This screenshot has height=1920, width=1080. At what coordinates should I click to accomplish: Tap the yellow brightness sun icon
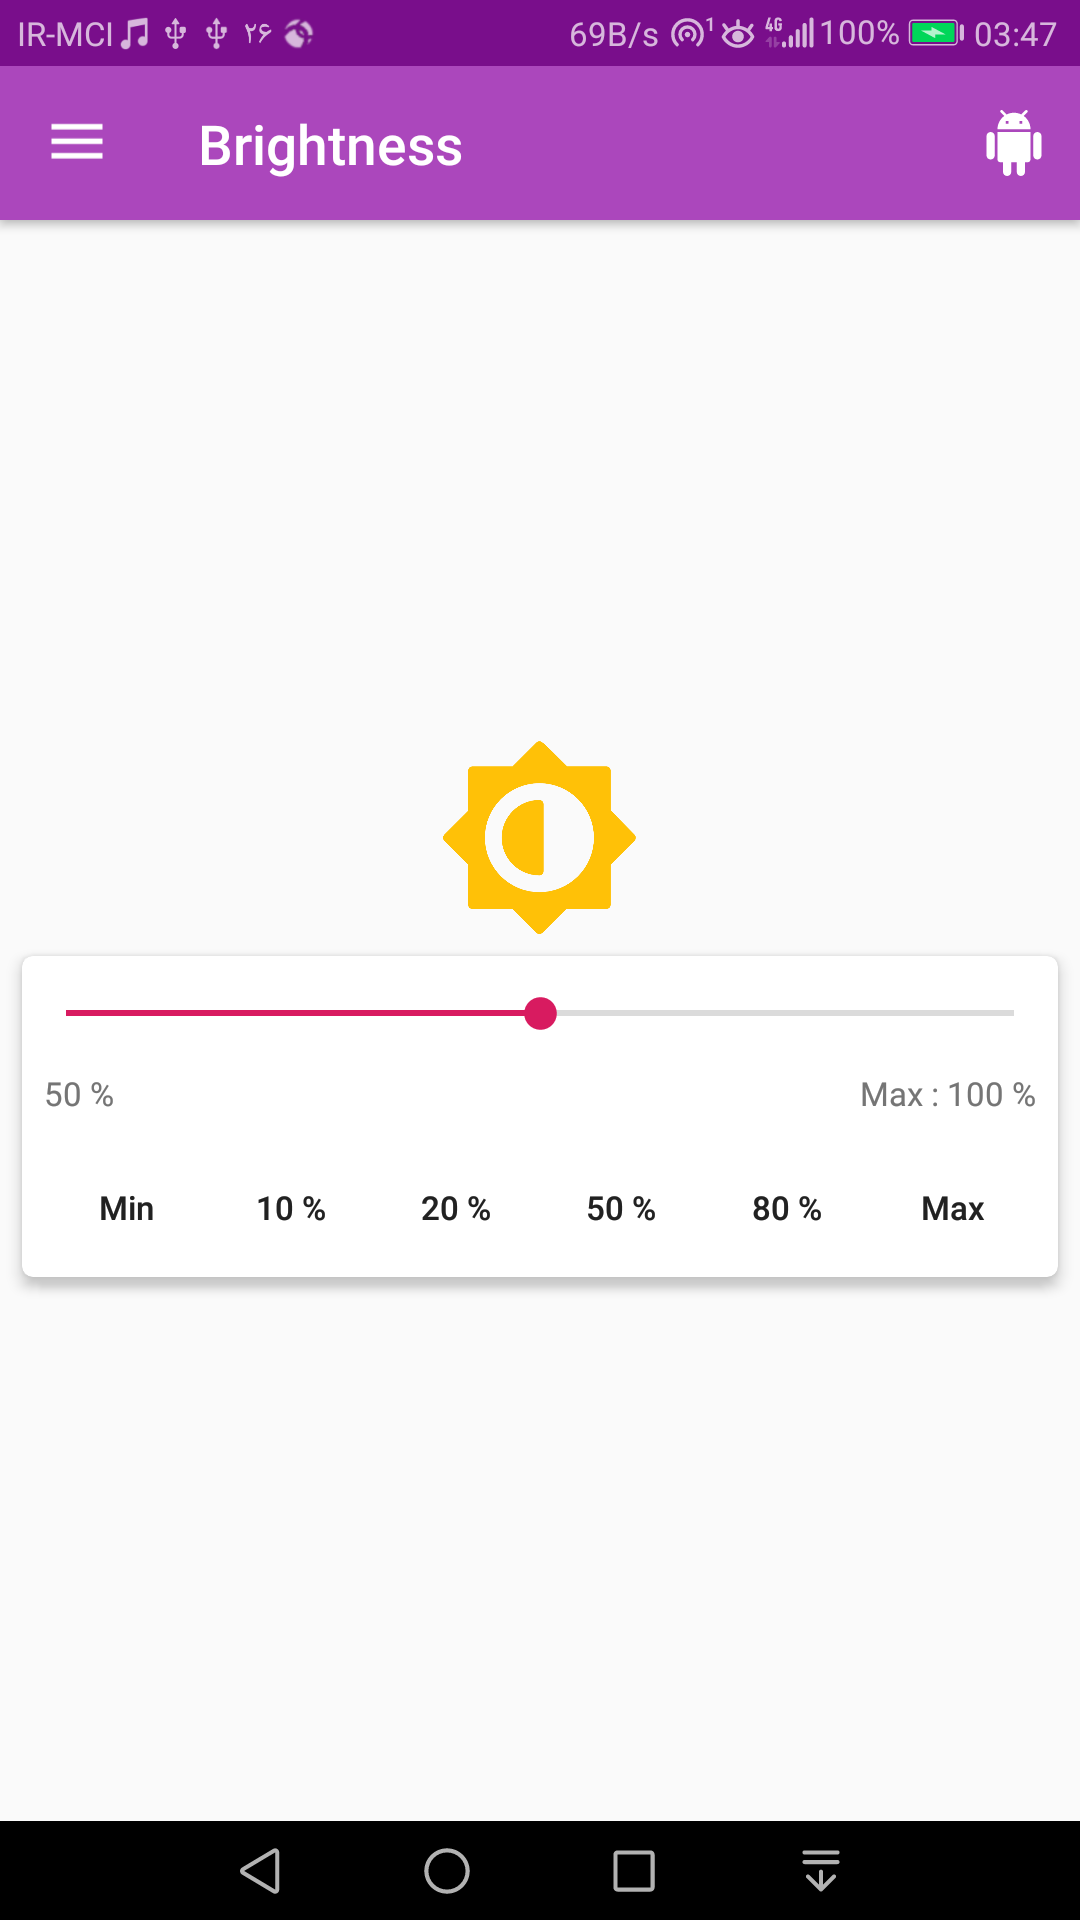click(540, 838)
